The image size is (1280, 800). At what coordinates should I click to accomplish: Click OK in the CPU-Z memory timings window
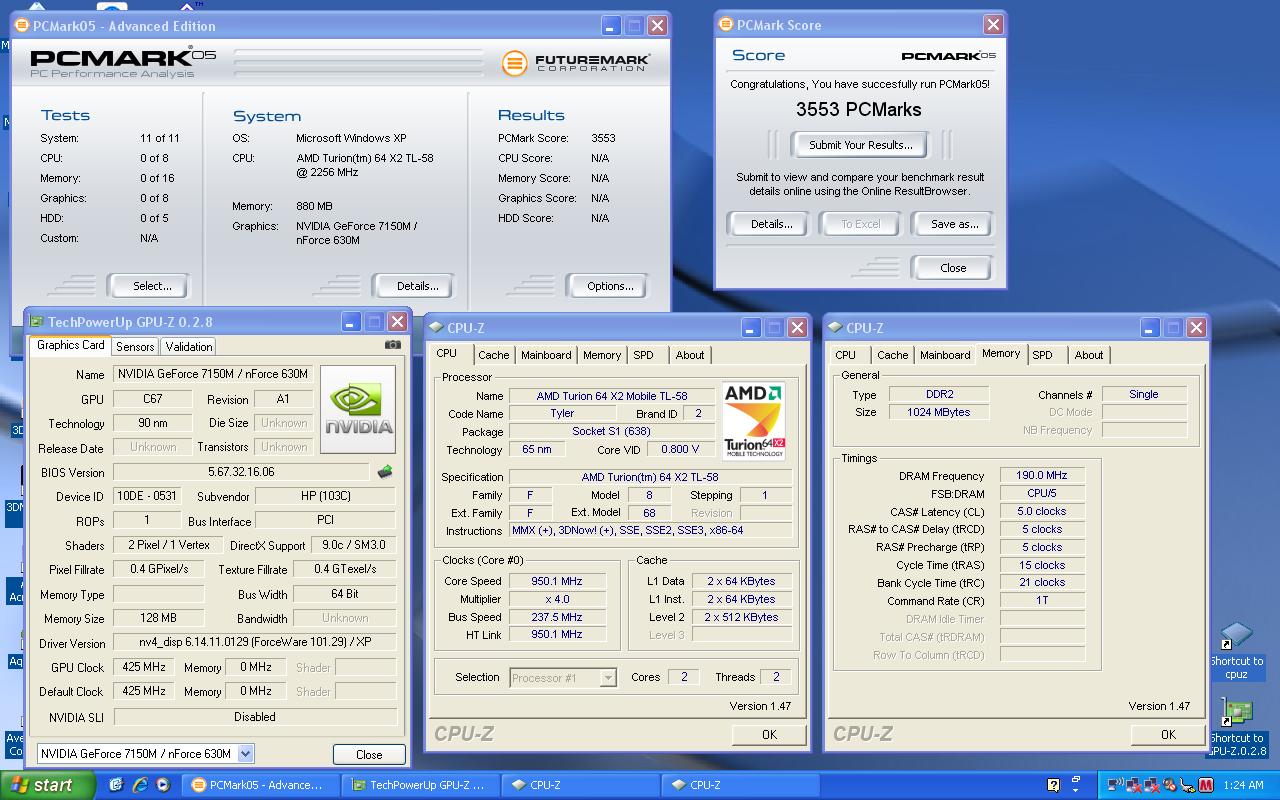tap(1168, 734)
